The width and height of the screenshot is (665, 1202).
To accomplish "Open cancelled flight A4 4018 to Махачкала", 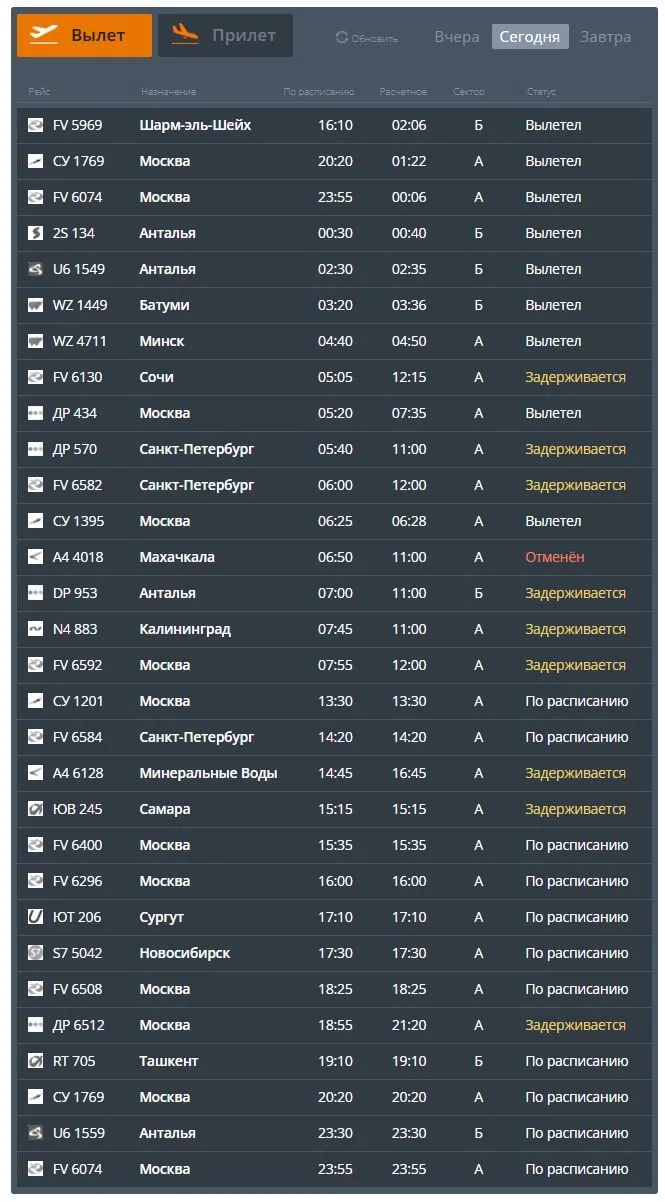I will (x=339, y=557).
